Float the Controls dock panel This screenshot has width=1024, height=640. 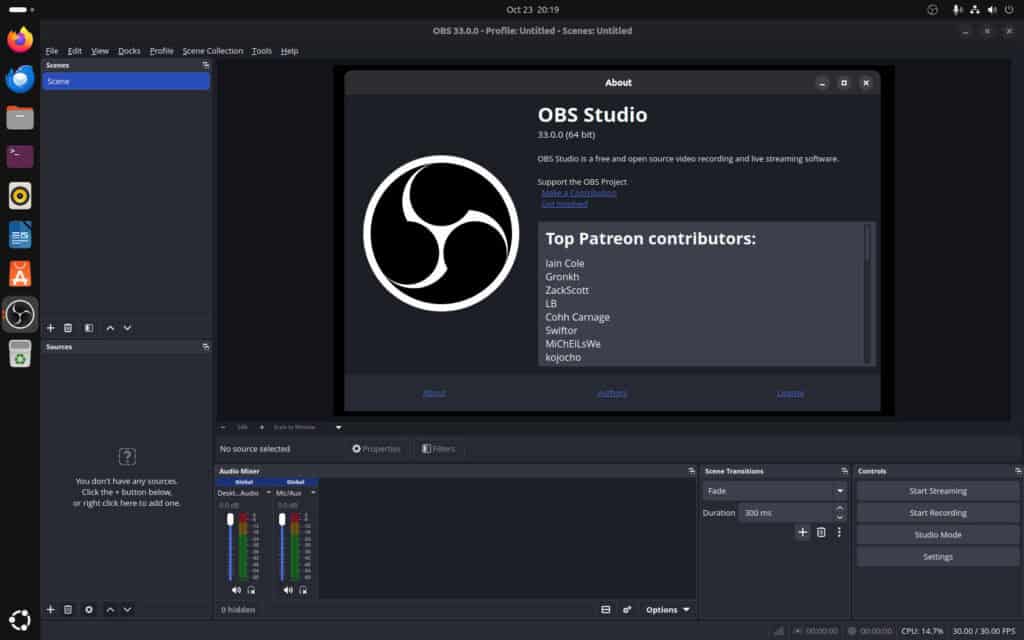(x=1018, y=471)
